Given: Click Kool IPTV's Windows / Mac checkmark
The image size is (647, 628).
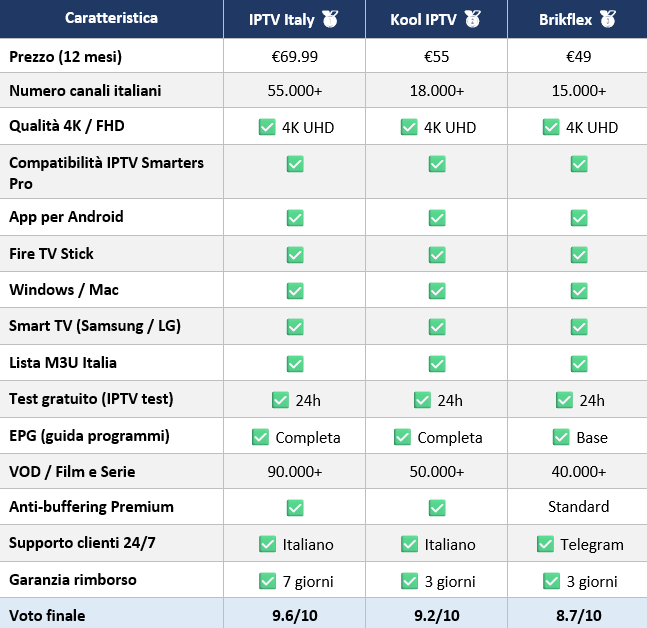Looking at the screenshot, I should tap(437, 291).
